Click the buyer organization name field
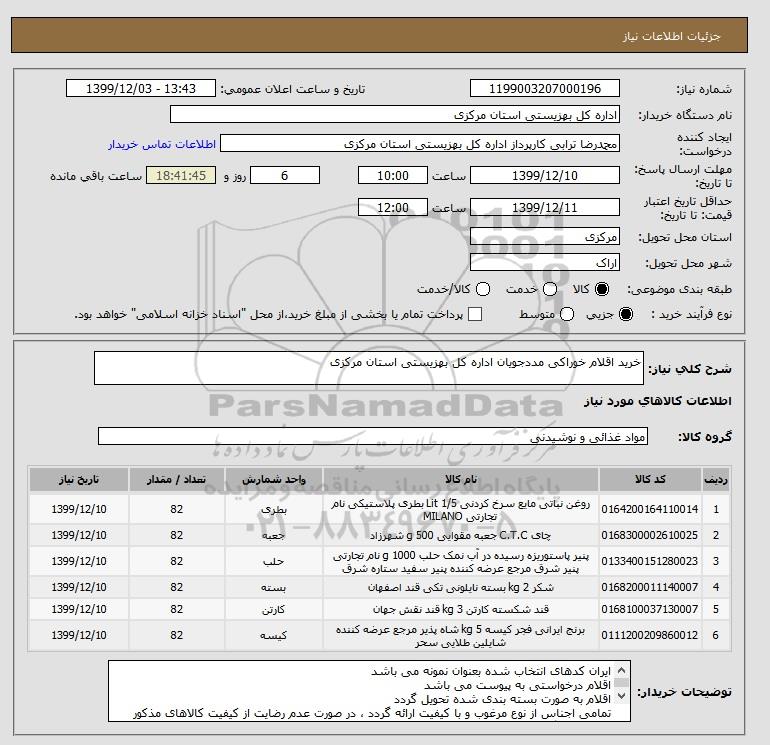 click(394, 114)
